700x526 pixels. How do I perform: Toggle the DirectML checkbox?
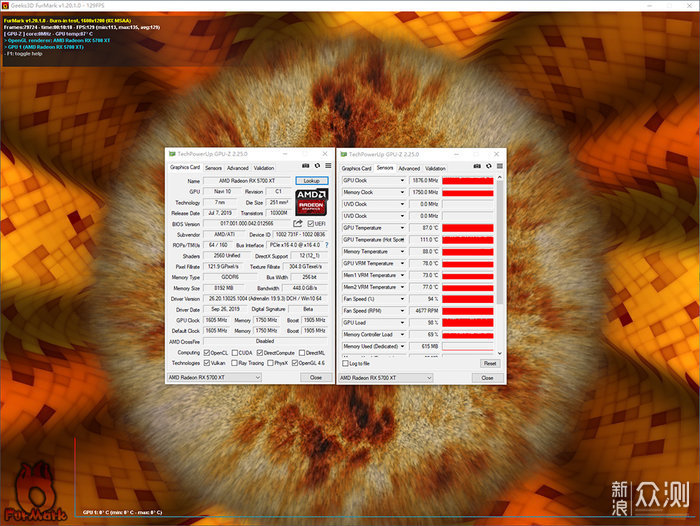302,353
